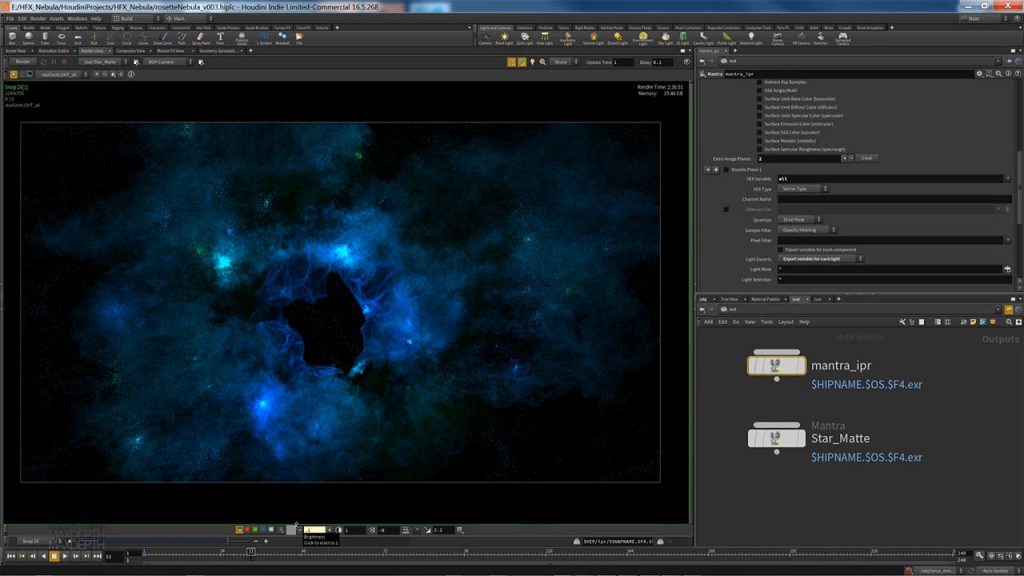1024x576 pixels.
Task: Toggle Disable Plane 1 checkbox
Action: click(x=726, y=170)
